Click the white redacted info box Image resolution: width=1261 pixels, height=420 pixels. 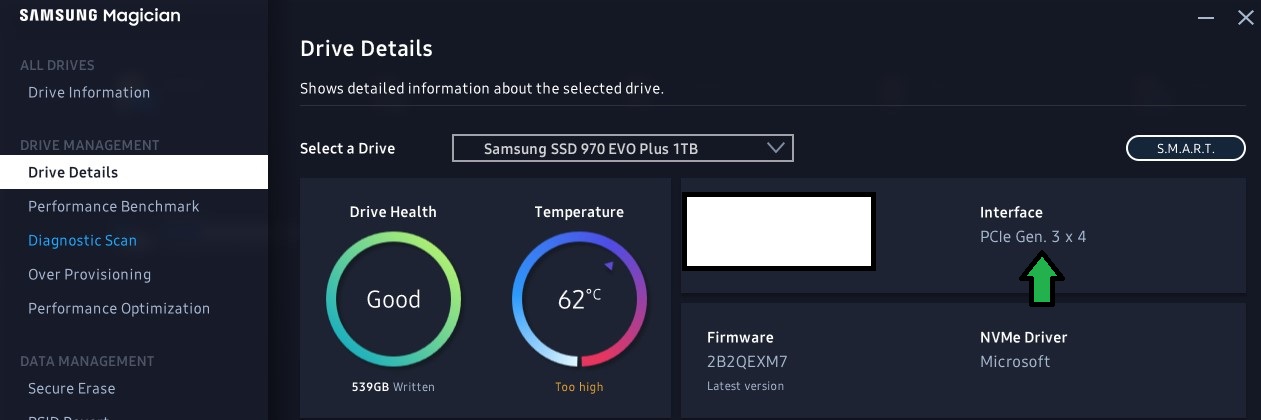(778, 232)
